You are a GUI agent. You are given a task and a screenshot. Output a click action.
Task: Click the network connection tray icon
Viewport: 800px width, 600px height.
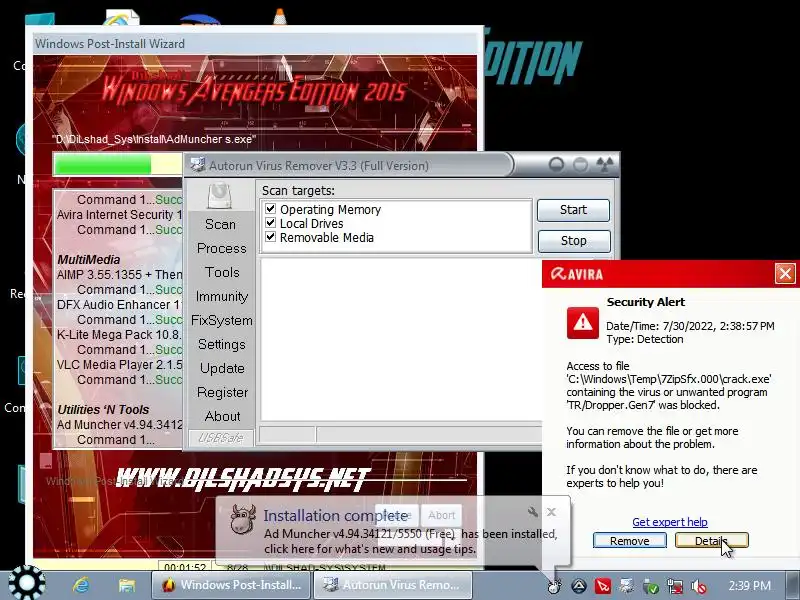[674, 586]
